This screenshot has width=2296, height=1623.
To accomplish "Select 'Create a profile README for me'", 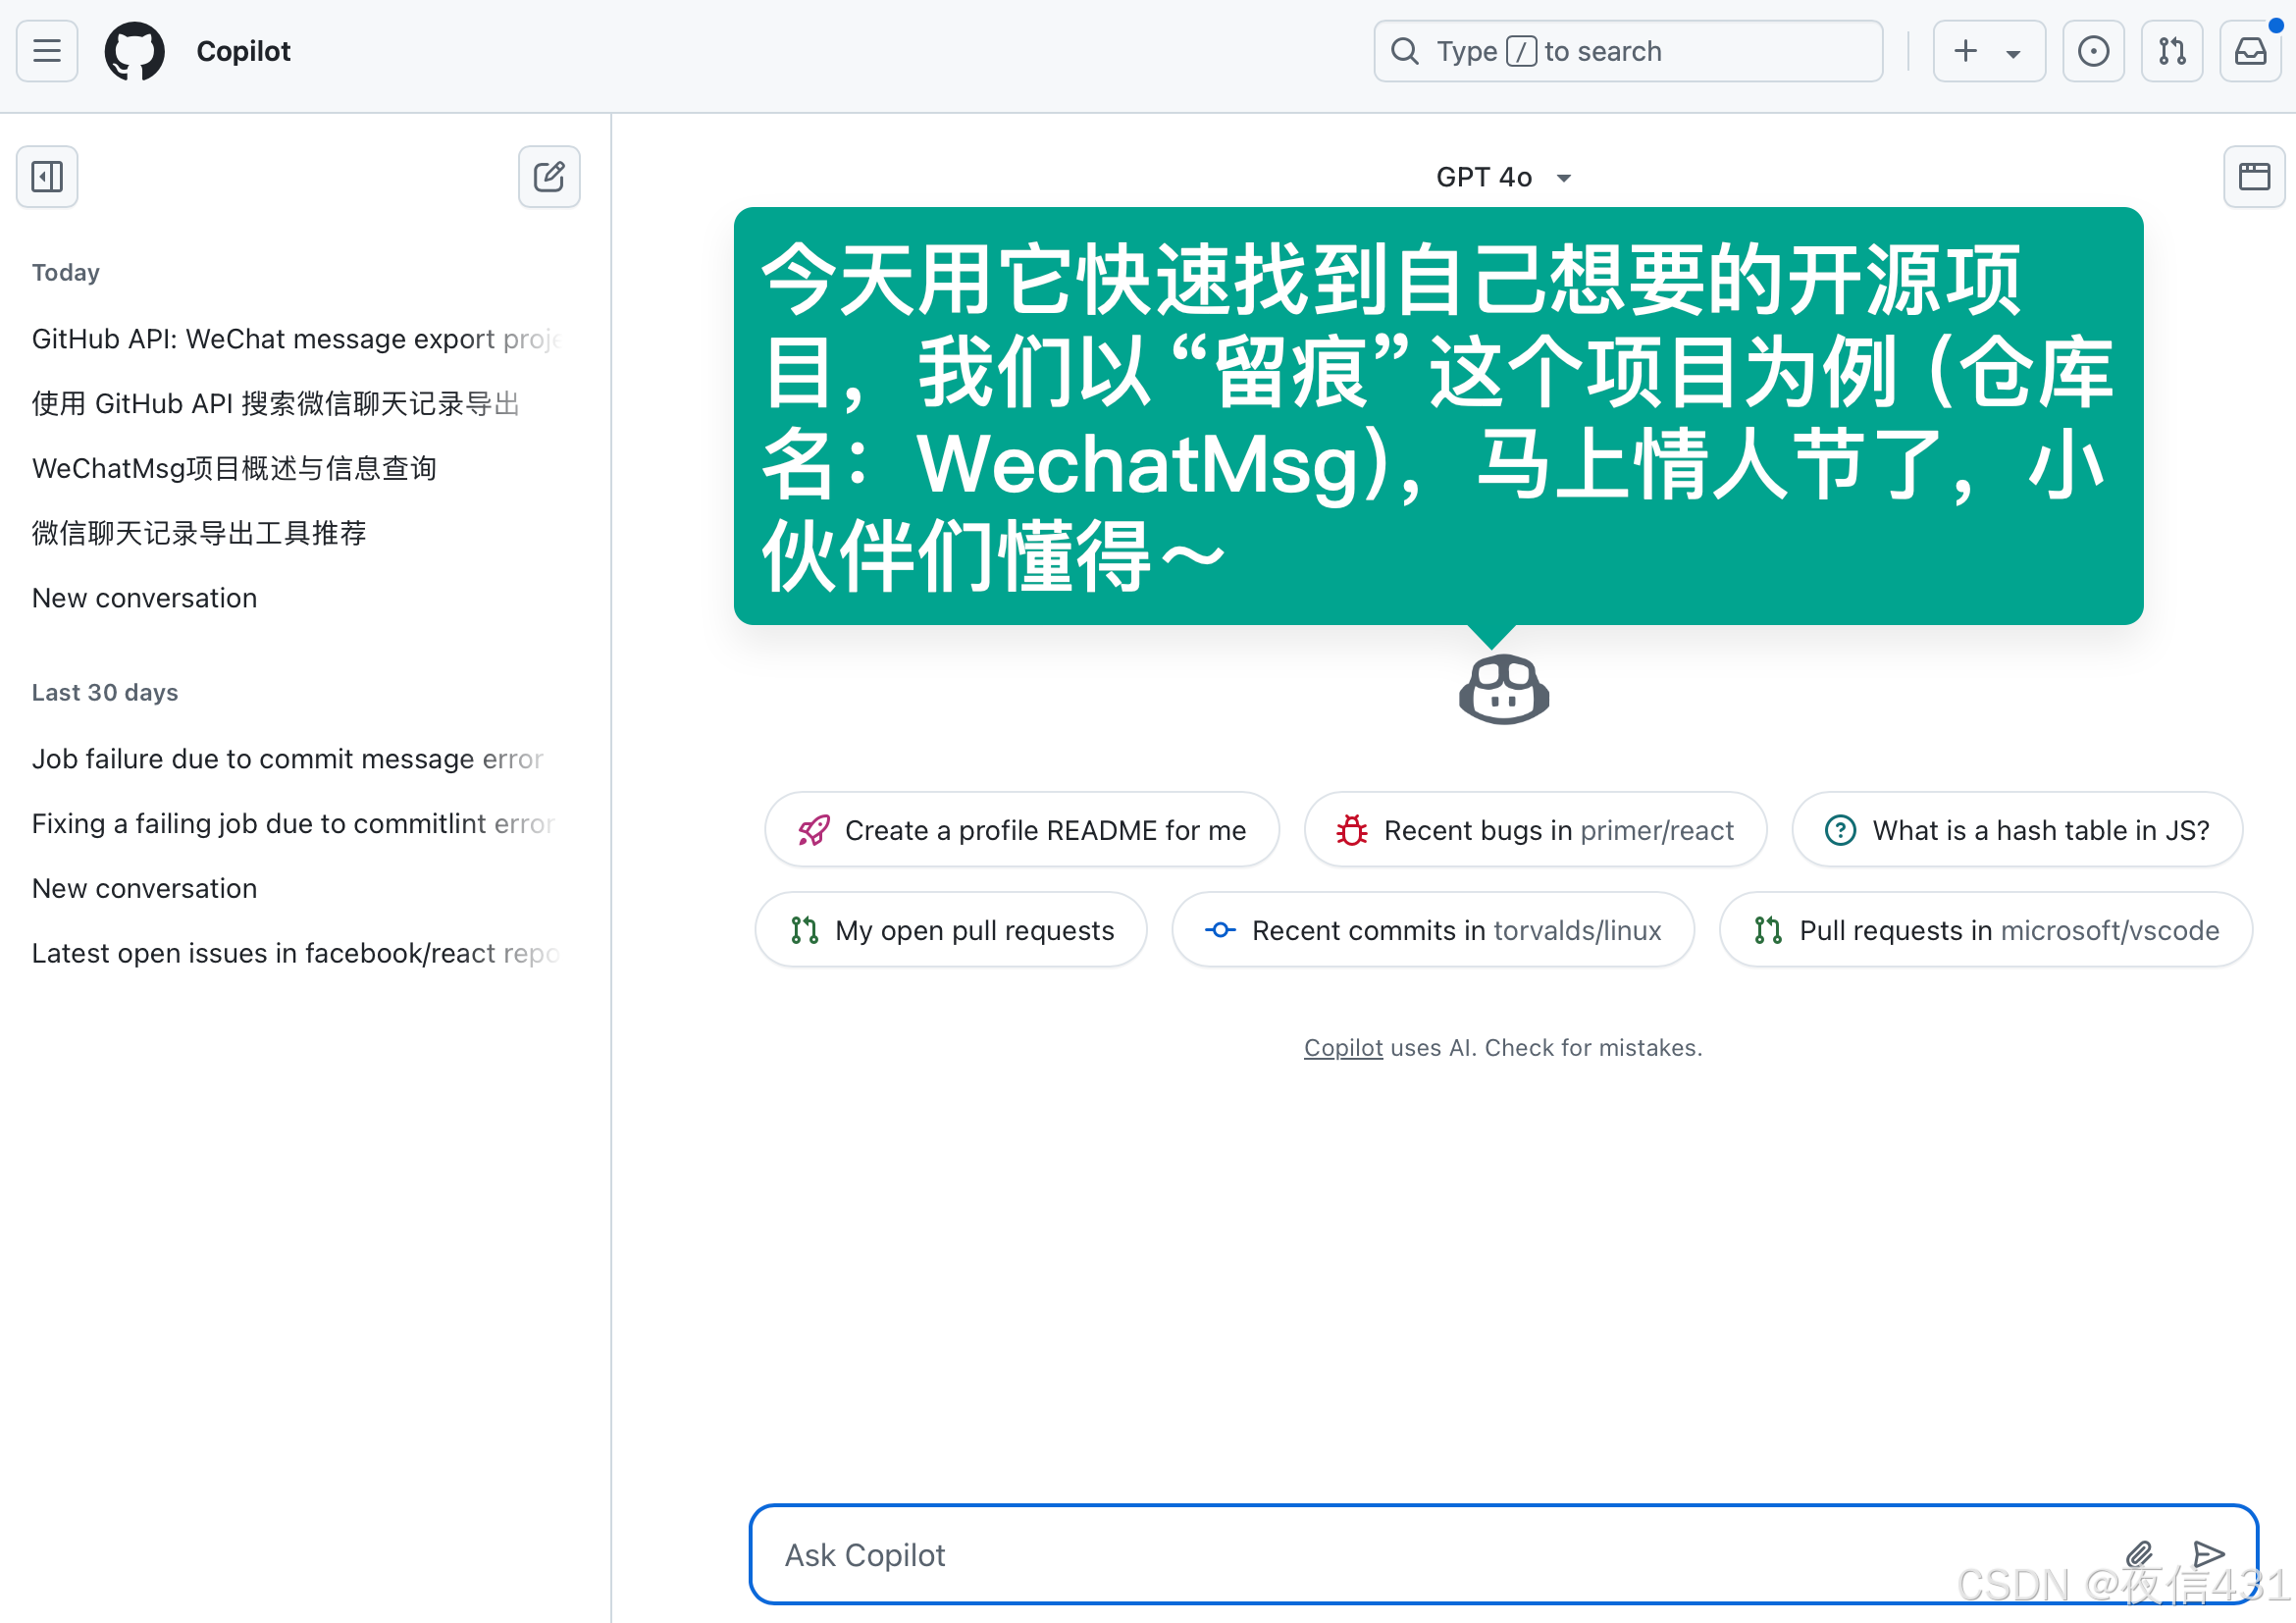I will tap(1021, 830).
